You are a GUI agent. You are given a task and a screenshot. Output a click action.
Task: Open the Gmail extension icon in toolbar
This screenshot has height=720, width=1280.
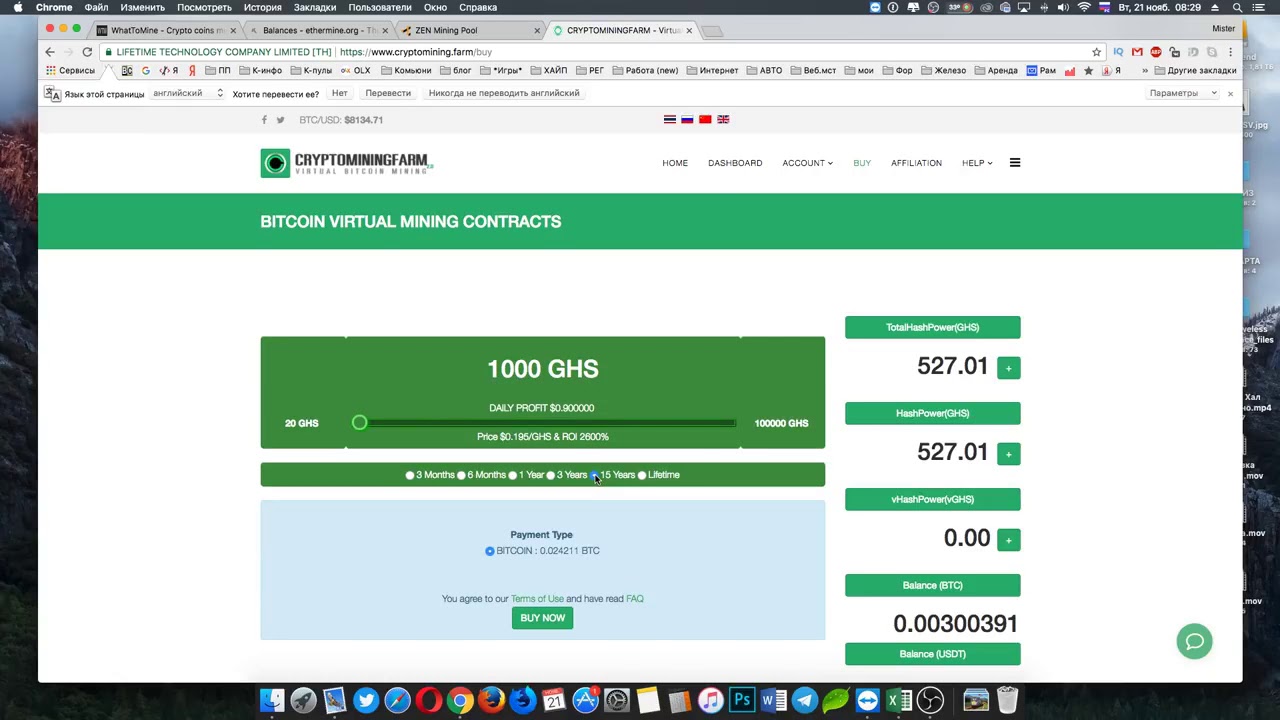click(x=1137, y=52)
